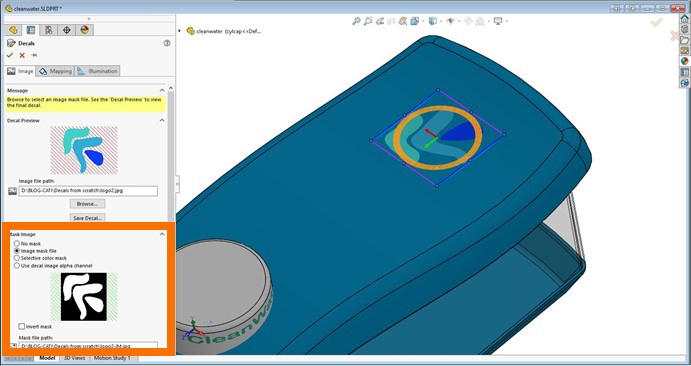Click 'Mask Image' section heading text
691x366 pixels.
[22, 234]
